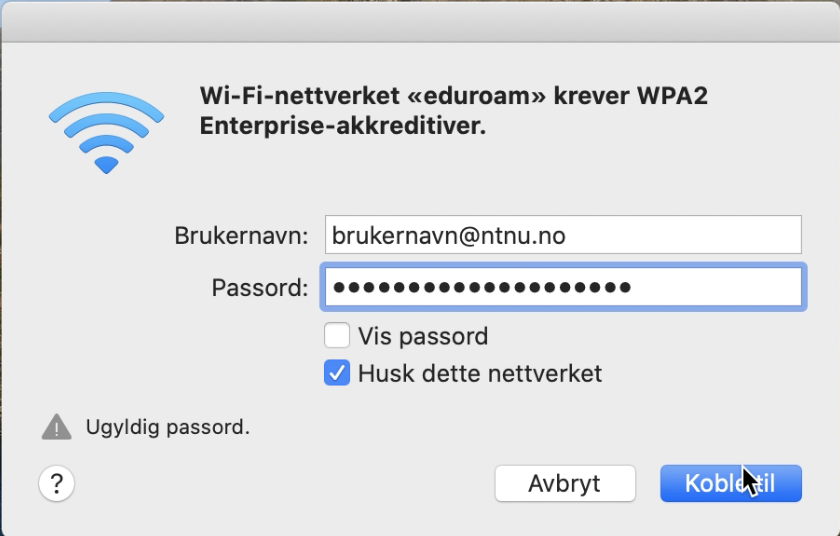Image resolution: width=840 pixels, height=536 pixels.
Task: Focus the Passord input field
Action: click(563, 287)
